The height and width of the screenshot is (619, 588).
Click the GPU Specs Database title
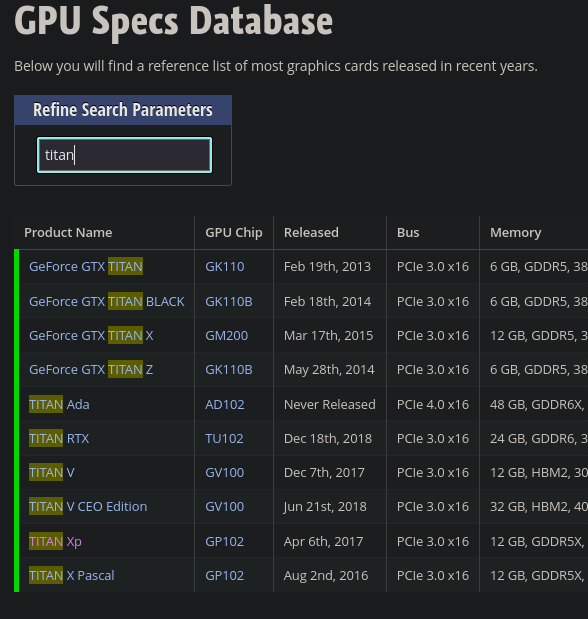(x=173, y=22)
